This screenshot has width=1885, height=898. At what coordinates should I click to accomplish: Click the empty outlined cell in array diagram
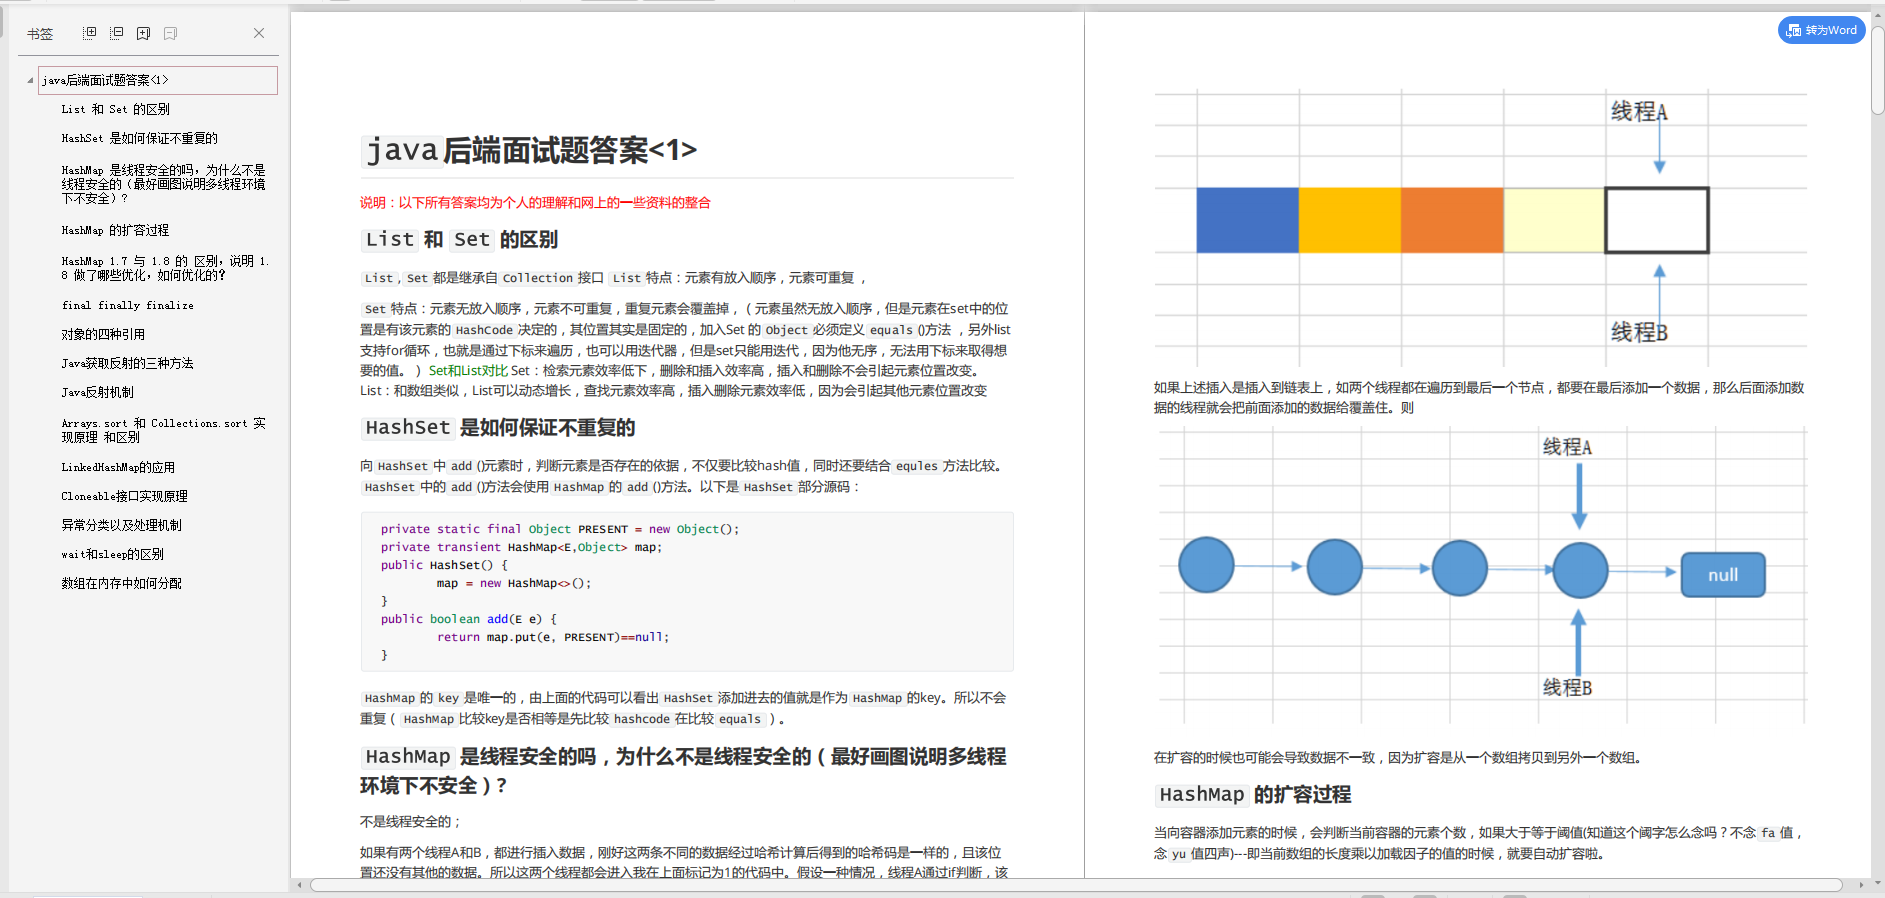coord(1657,220)
